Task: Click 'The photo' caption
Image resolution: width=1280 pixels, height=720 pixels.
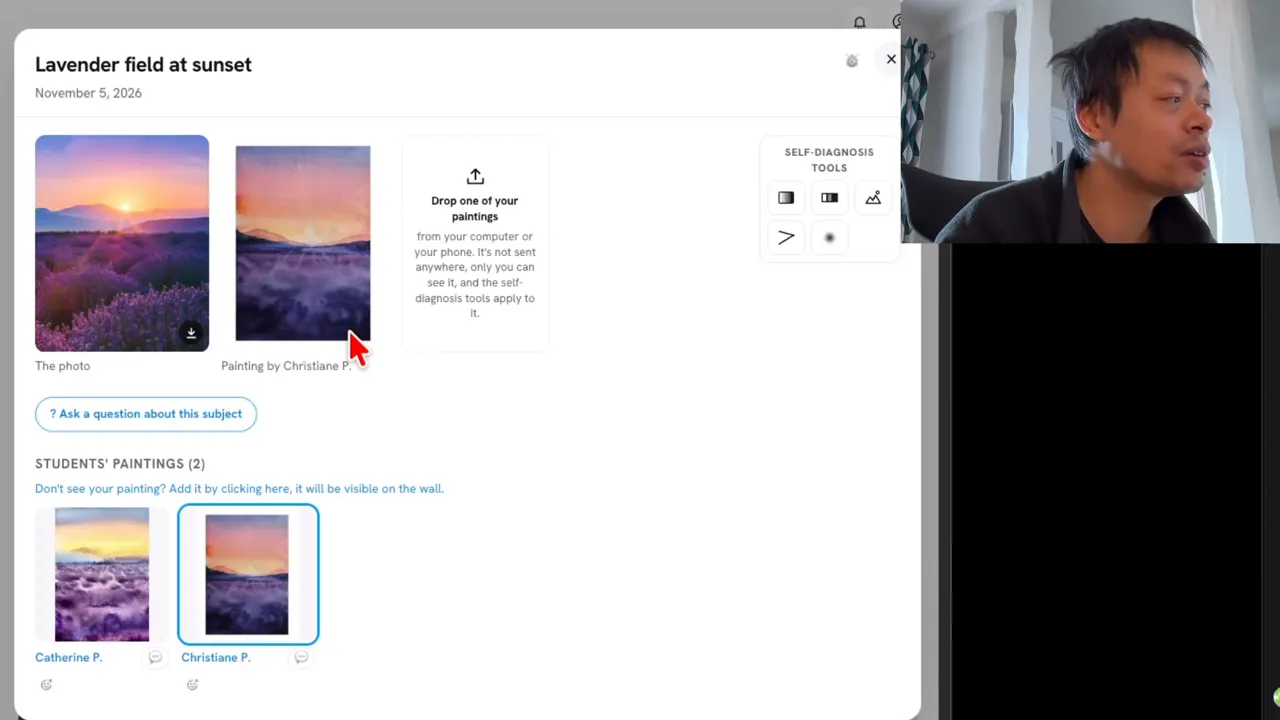Action: pos(62,366)
